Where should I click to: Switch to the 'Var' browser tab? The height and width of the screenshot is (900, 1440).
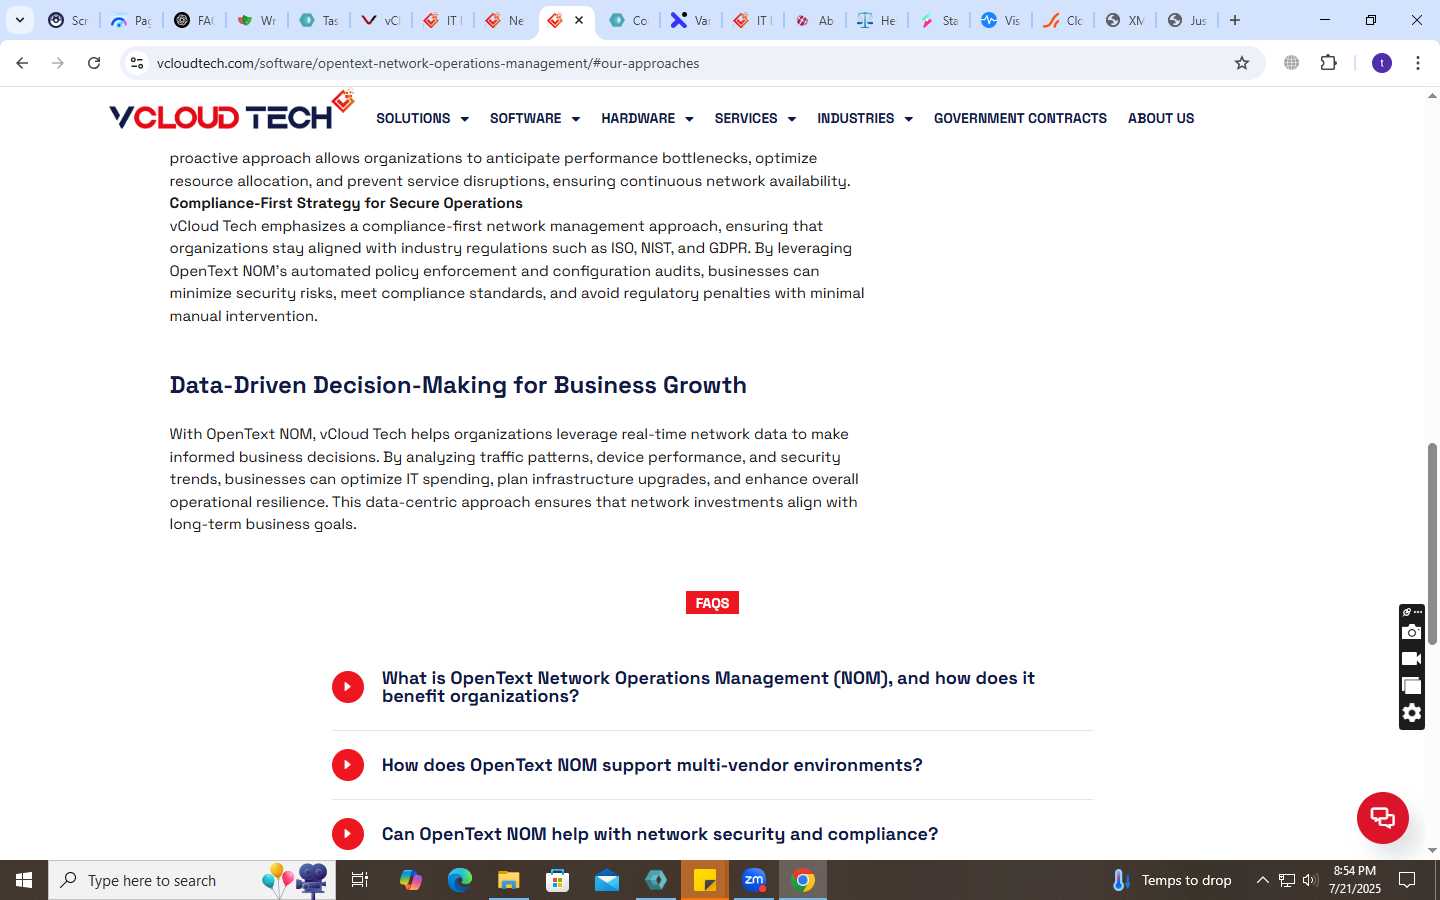(691, 20)
